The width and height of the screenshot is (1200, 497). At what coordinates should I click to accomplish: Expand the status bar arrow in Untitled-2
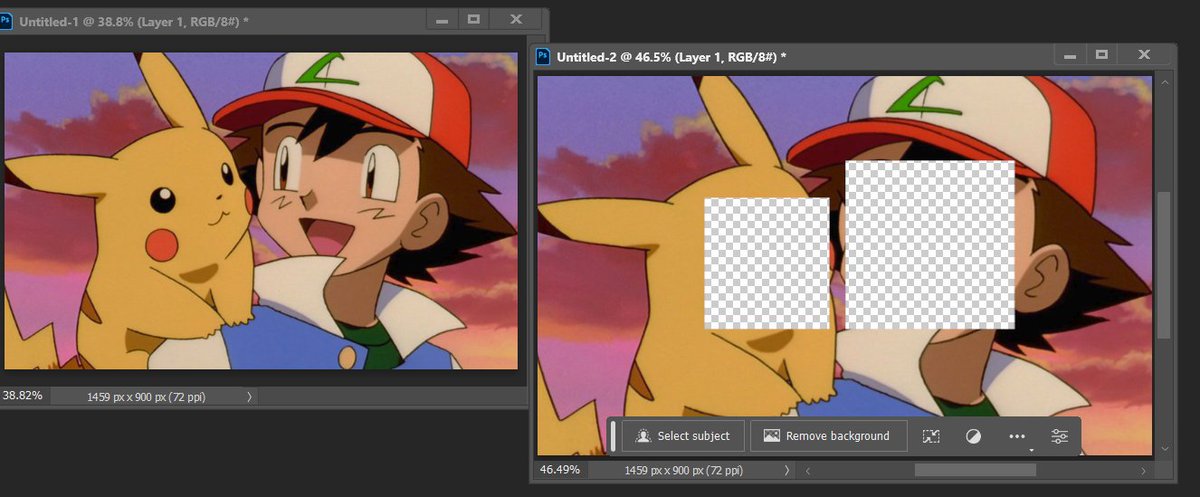click(x=787, y=470)
